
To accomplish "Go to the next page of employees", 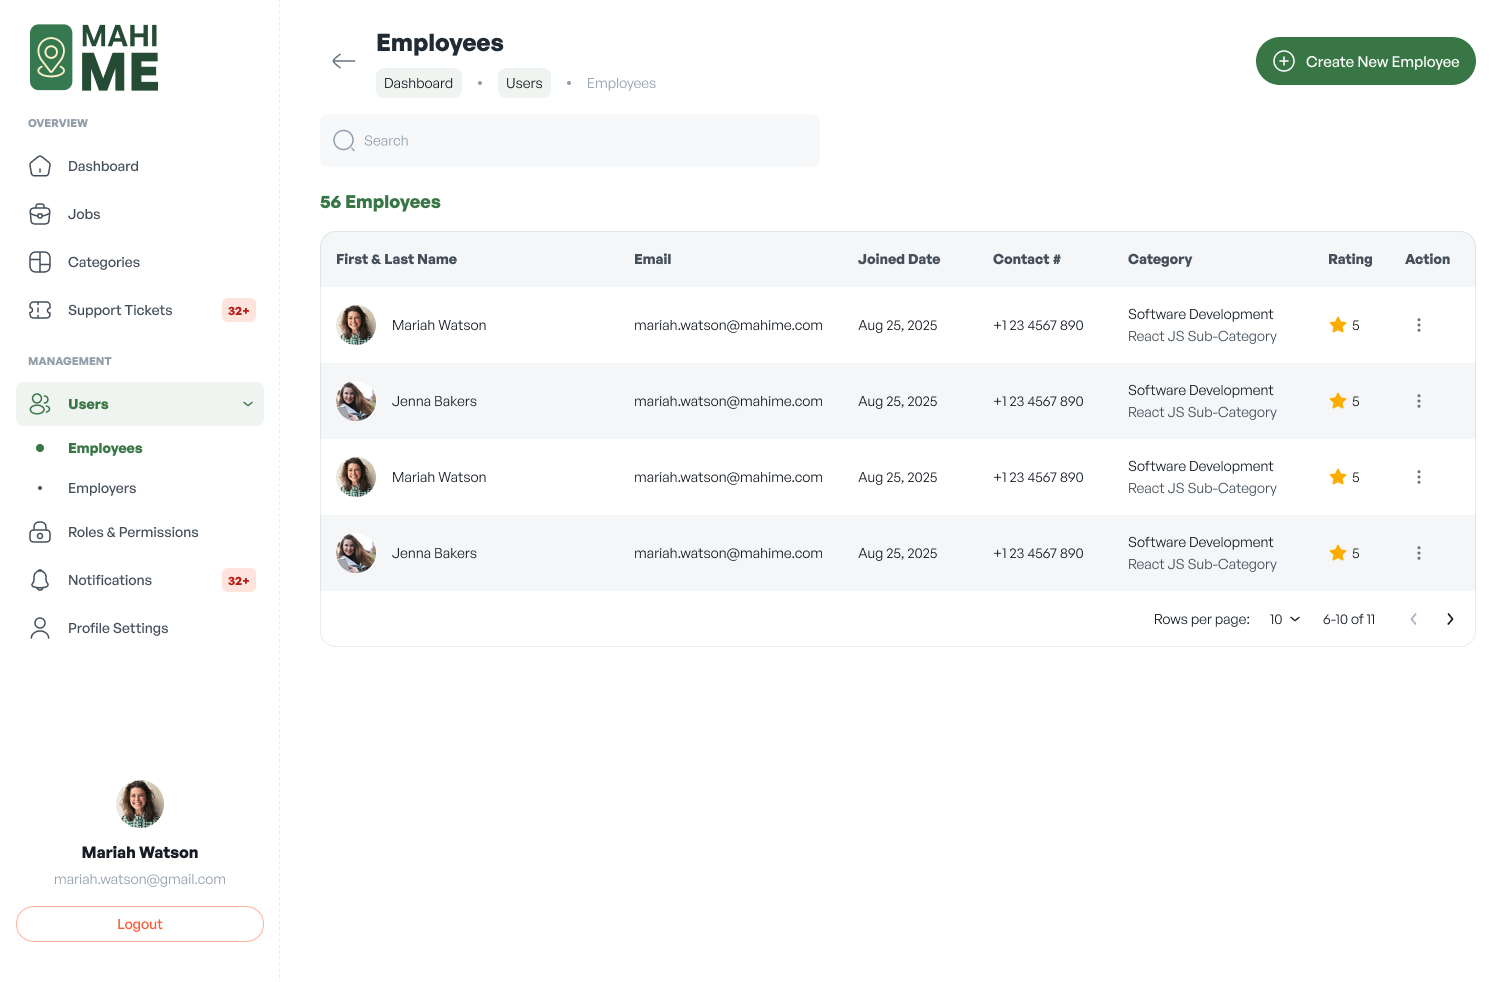I will pos(1450,619).
